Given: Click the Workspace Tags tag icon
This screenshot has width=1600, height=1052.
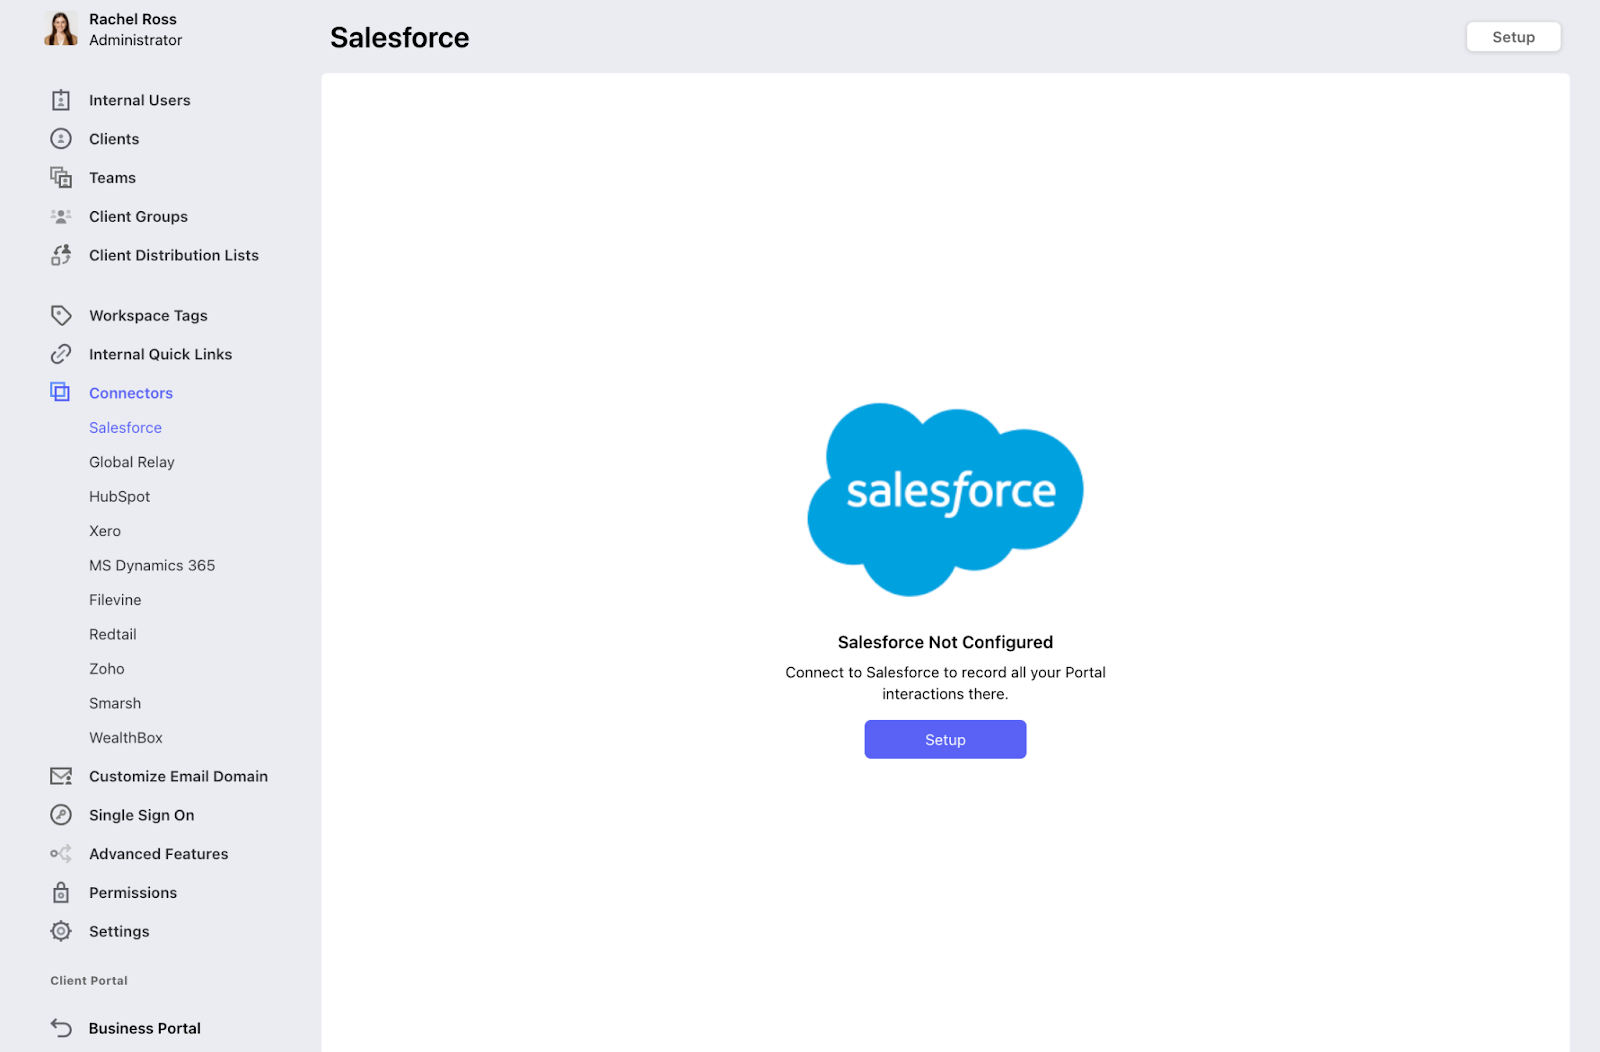Looking at the screenshot, I should click(61, 315).
